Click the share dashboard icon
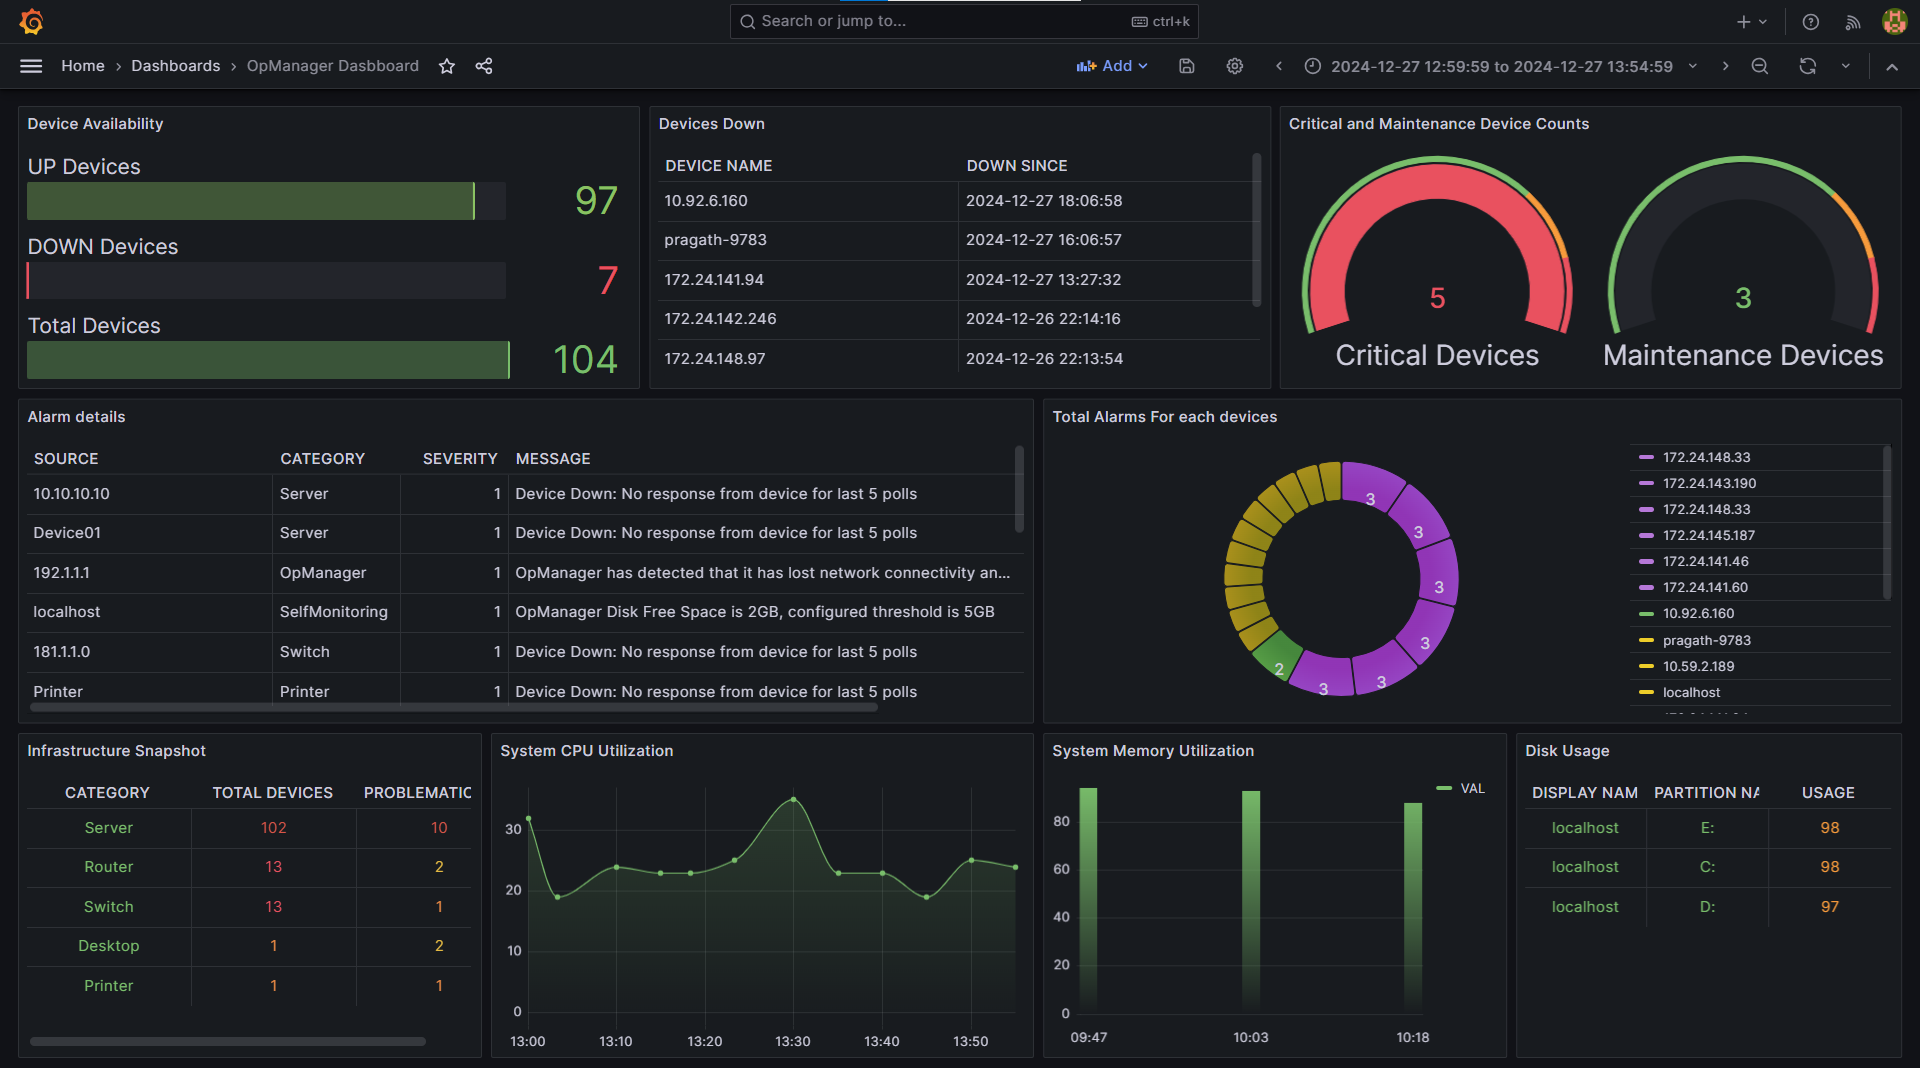Image resolution: width=1920 pixels, height=1068 pixels. point(484,66)
